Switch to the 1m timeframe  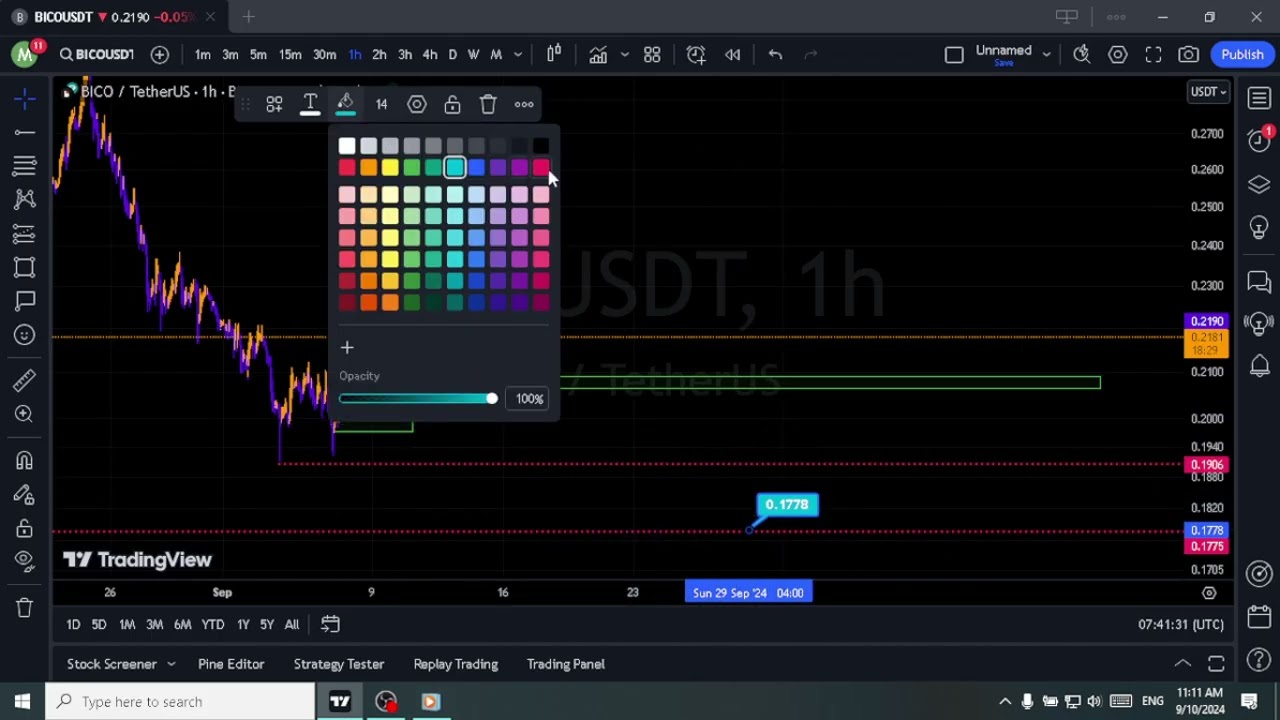[x=203, y=54]
